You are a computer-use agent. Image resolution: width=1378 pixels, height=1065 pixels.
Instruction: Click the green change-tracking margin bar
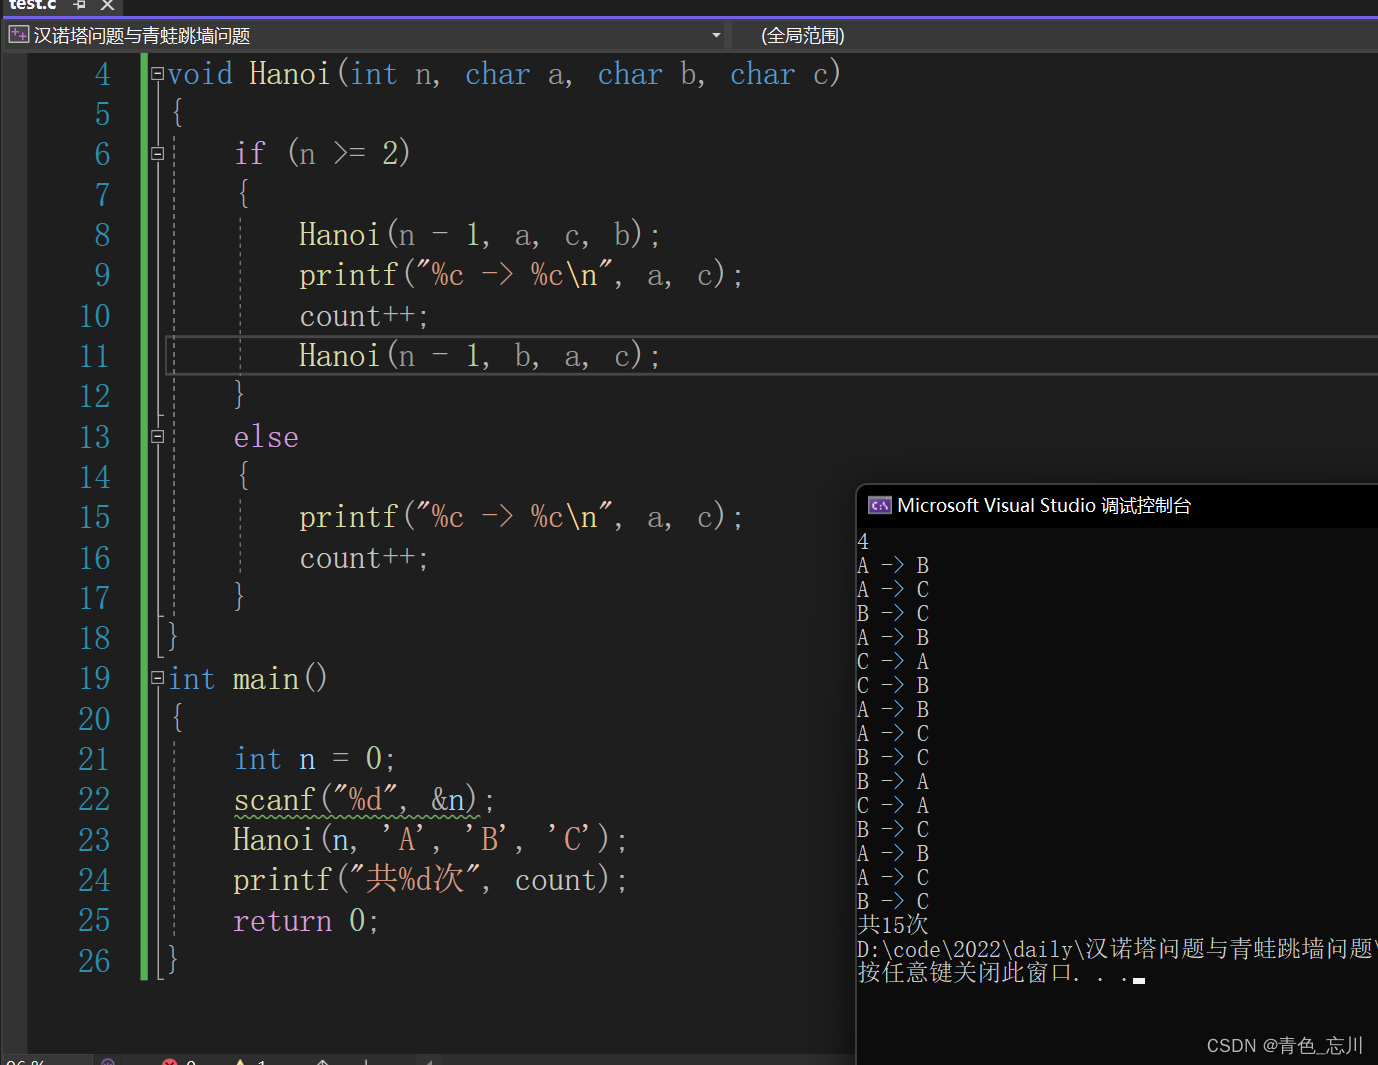pos(144,516)
